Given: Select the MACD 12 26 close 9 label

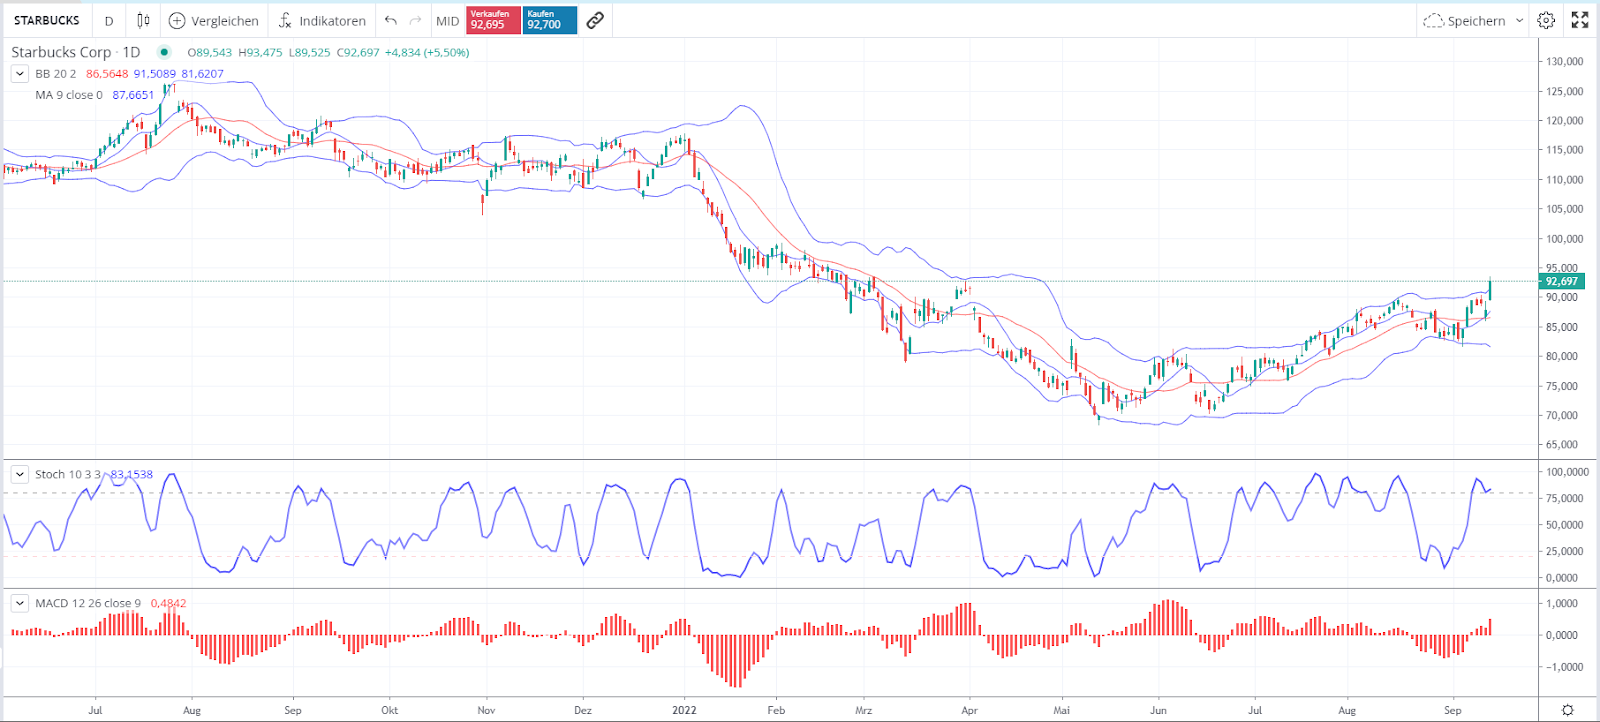Looking at the screenshot, I should pyautogui.click(x=88, y=603).
